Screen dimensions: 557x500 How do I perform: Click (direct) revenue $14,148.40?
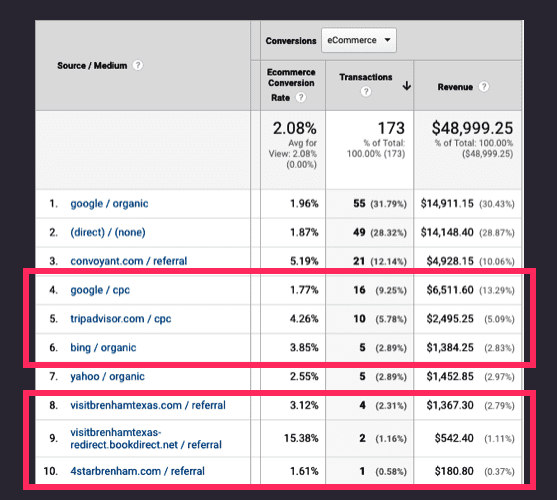tap(447, 232)
